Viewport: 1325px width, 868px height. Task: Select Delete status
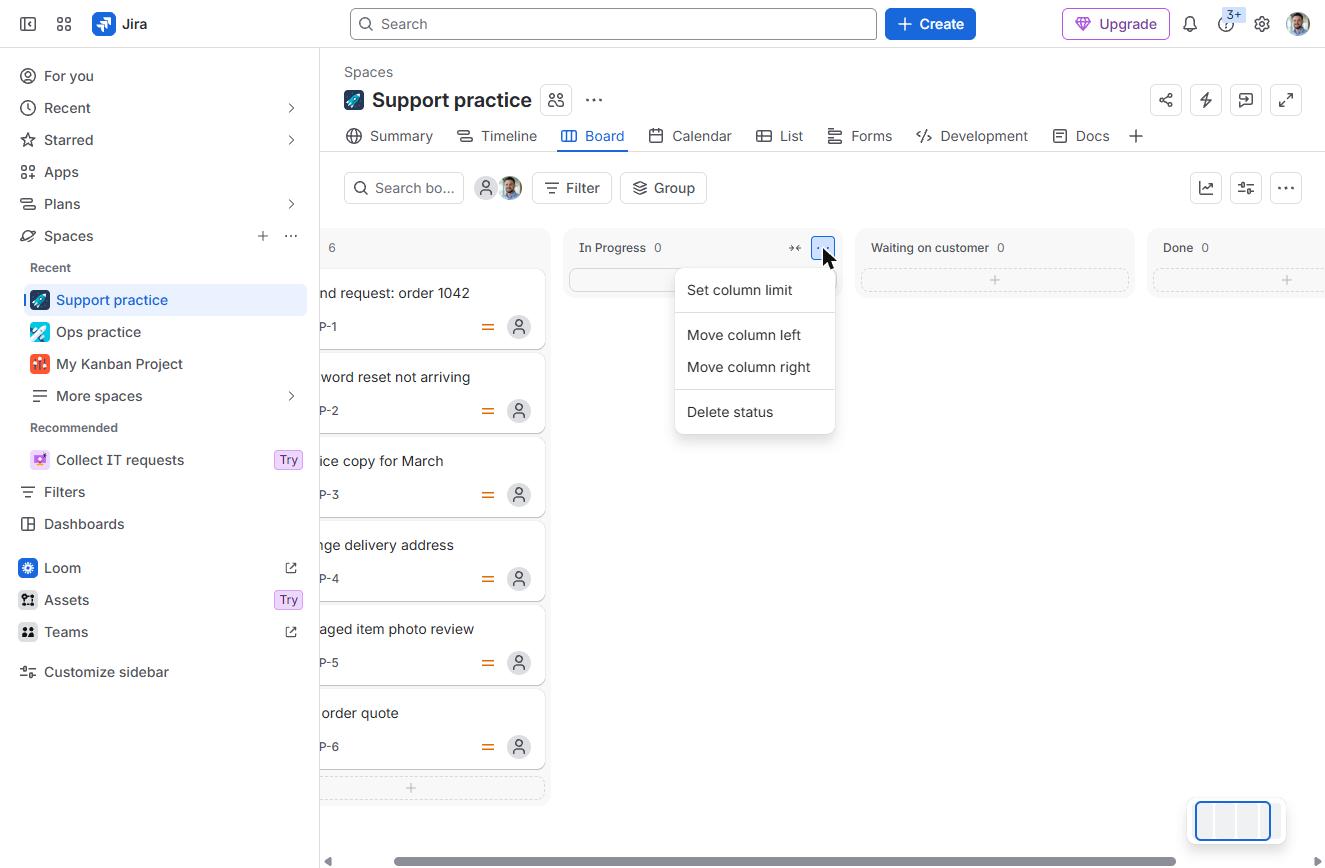click(x=755, y=412)
